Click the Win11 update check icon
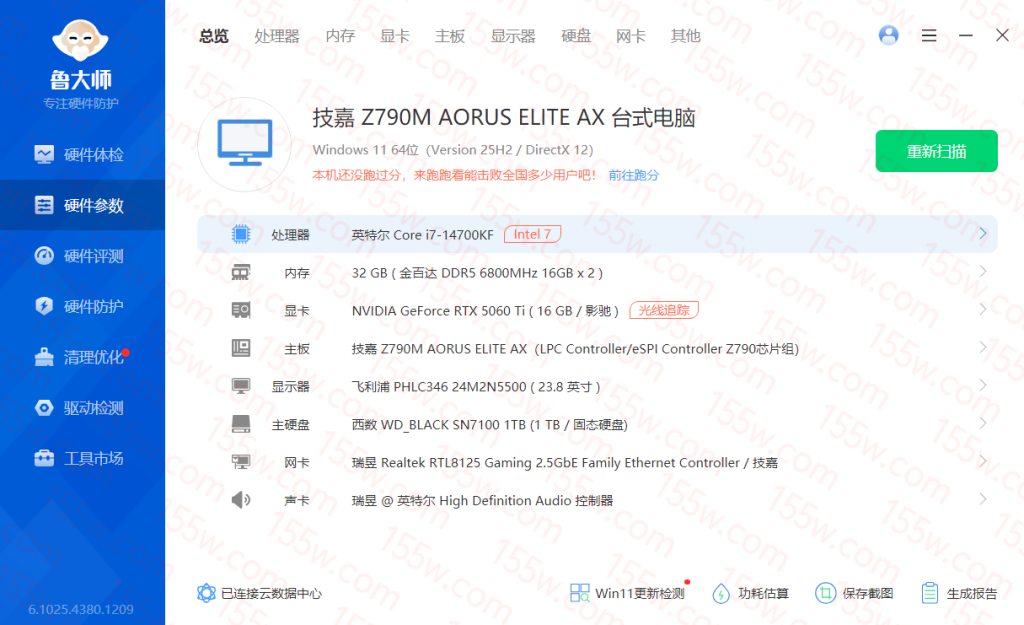 pos(580,593)
